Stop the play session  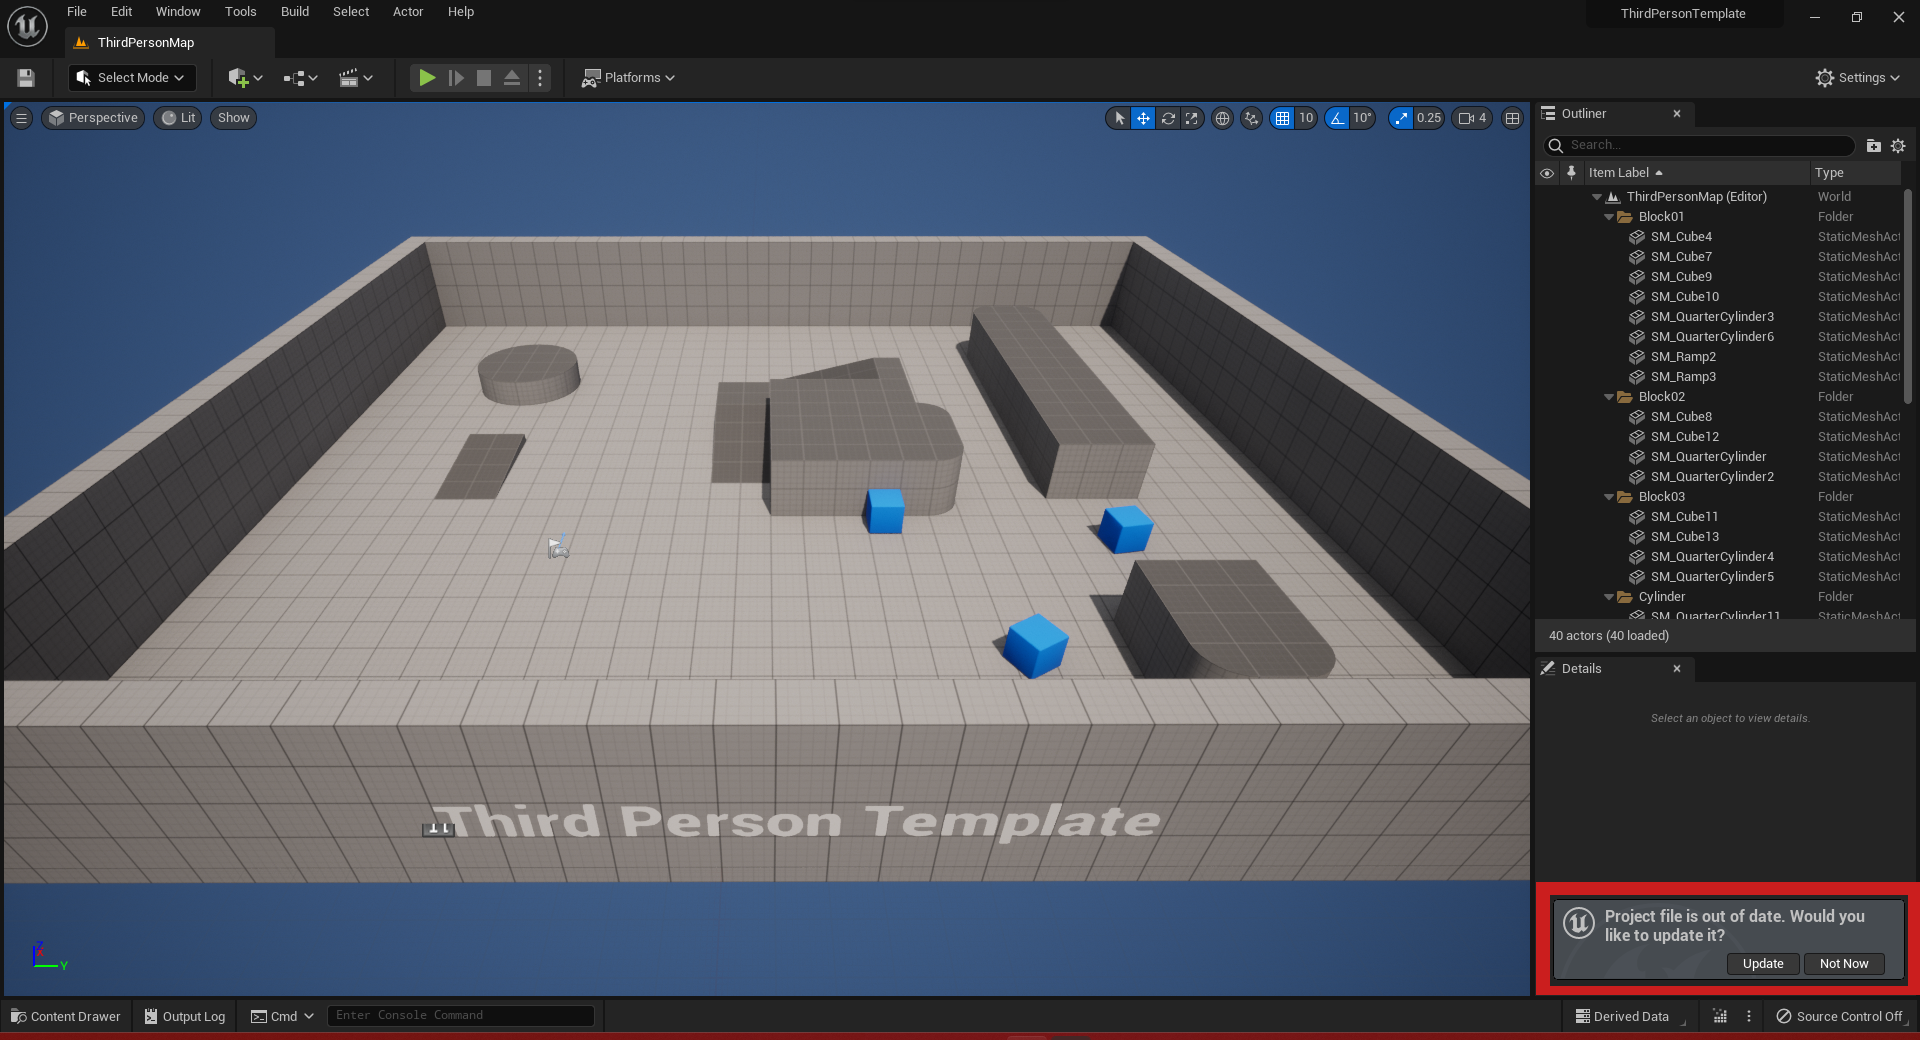pyautogui.click(x=484, y=78)
